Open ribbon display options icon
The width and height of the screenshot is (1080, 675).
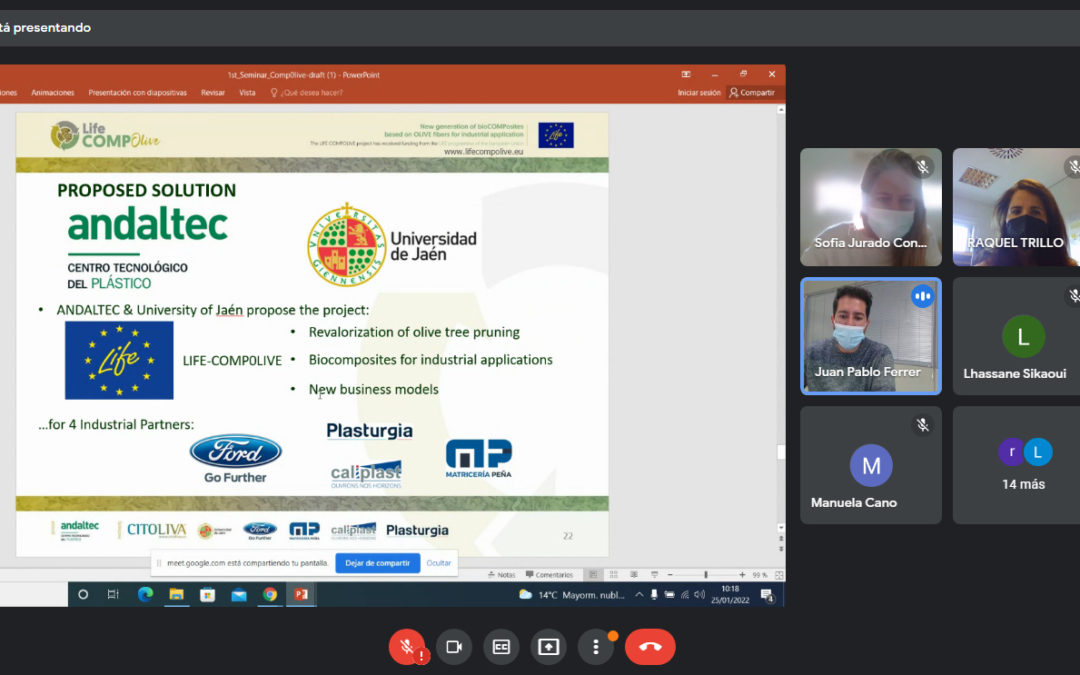pos(686,74)
